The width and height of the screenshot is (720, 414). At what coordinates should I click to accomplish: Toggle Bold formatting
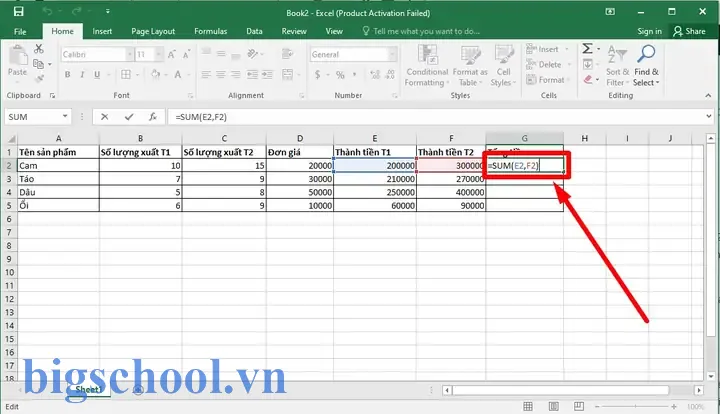coord(68,74)
